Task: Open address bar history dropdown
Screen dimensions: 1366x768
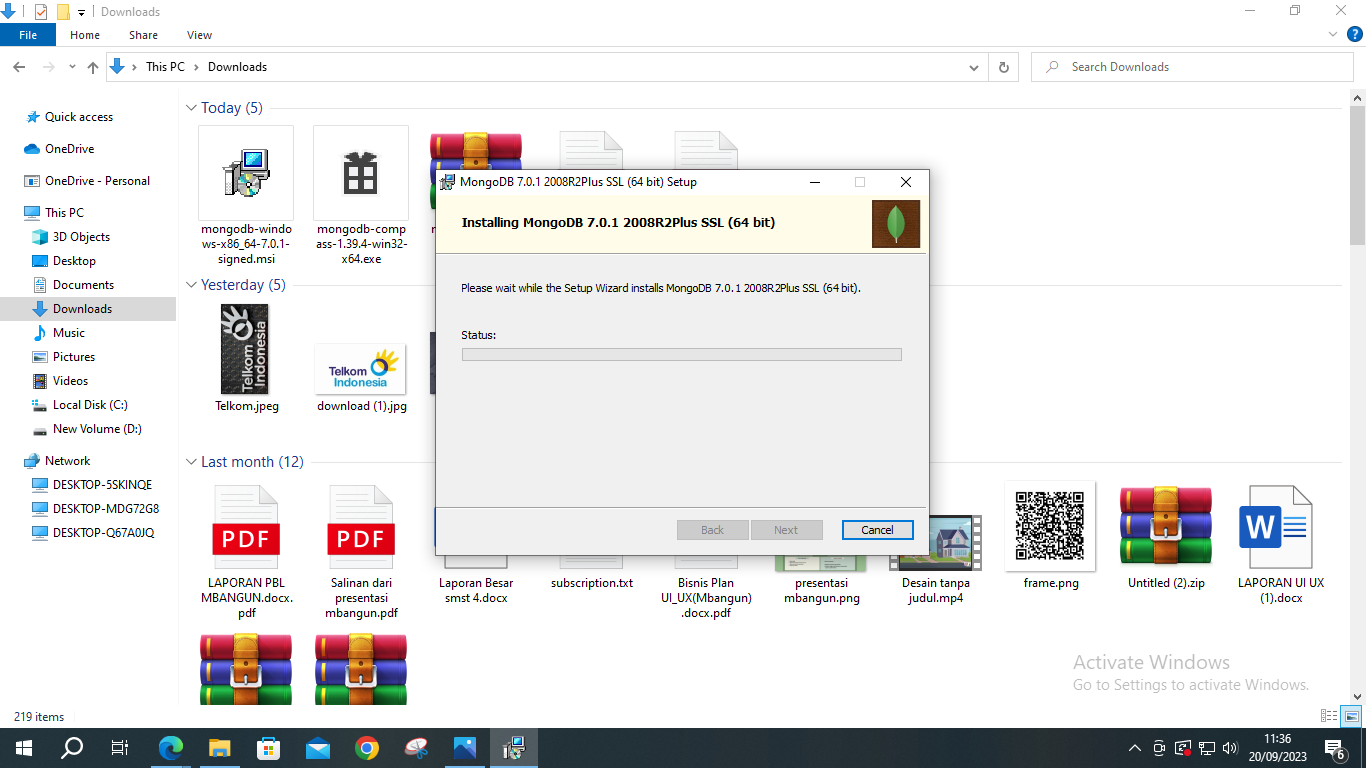Action: pyautogui.click(x=974, y=67)
